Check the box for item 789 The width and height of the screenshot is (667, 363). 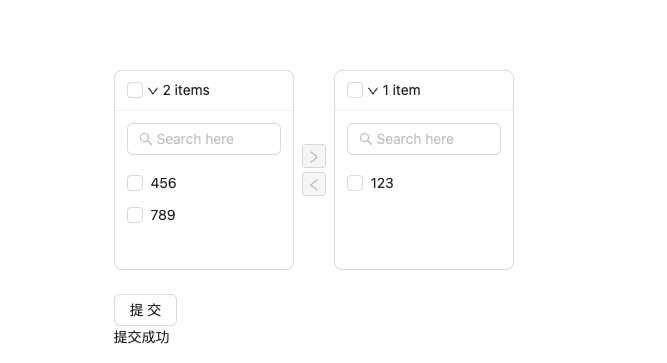[x=135, y=215]
